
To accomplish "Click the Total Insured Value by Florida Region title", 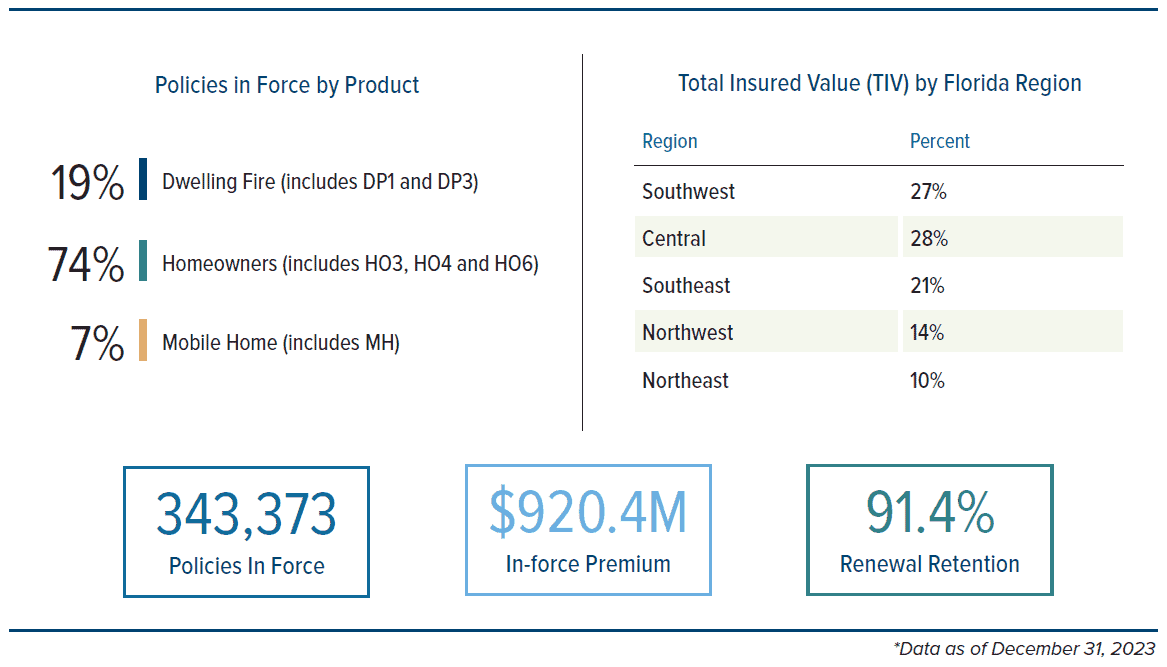I will point(880,83).
